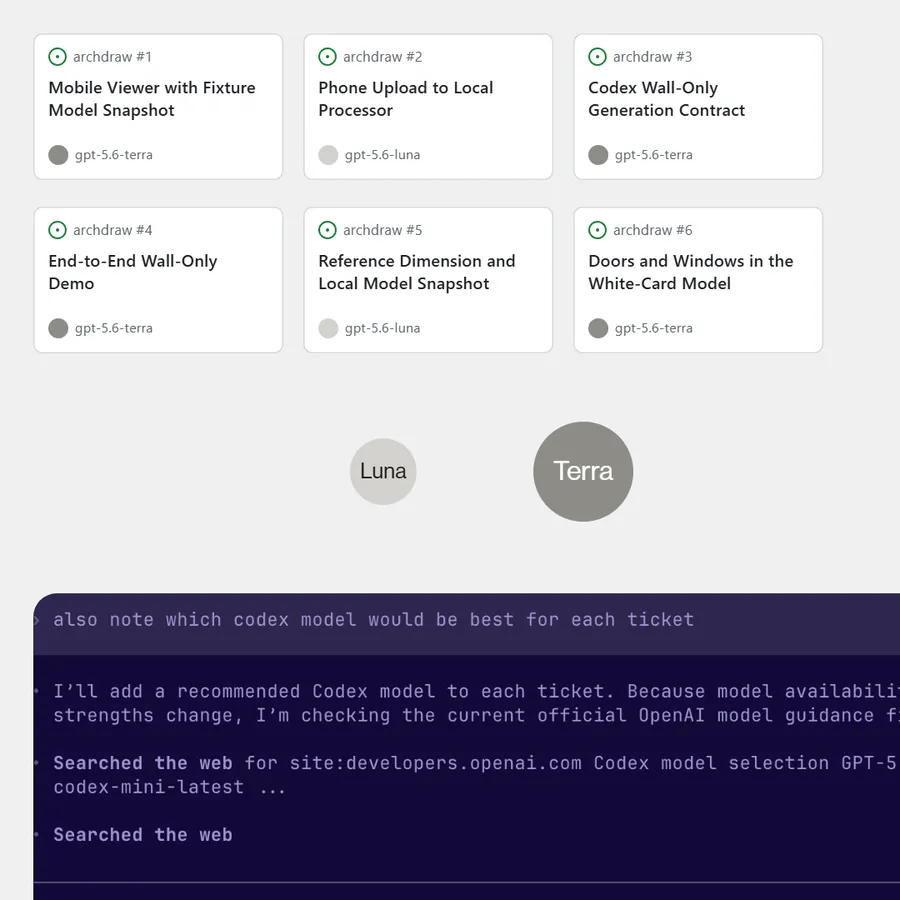
Task: Click the gray terra avatar on archdraw #3 card
Action: tap(598, 155)
